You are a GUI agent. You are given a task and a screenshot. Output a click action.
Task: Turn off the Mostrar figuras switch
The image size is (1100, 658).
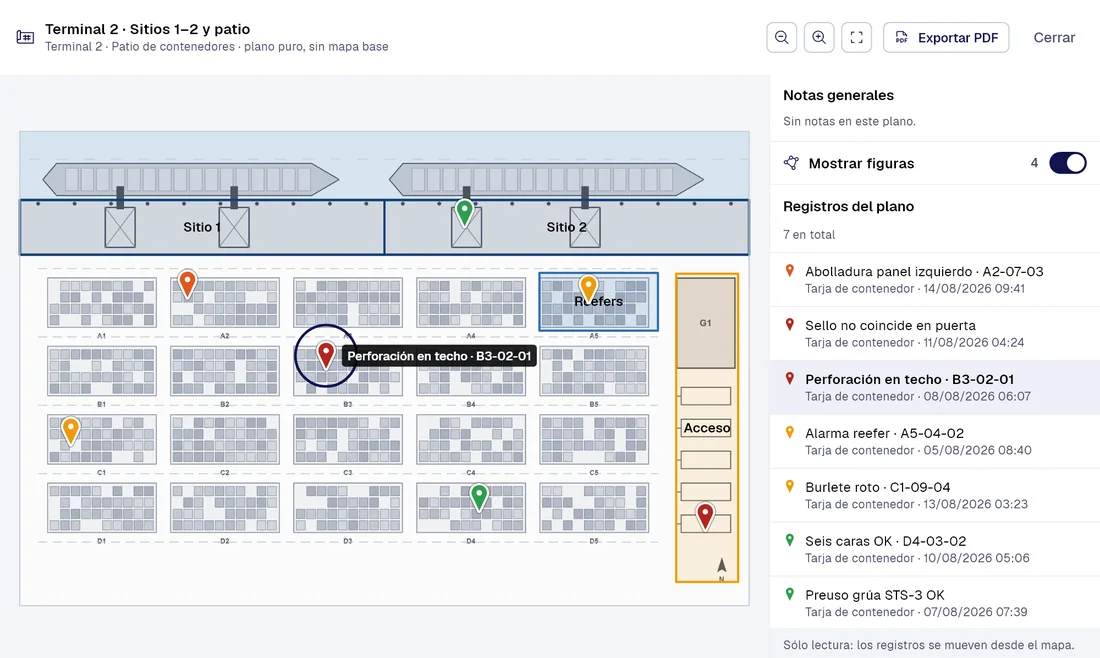point(1067,163)
